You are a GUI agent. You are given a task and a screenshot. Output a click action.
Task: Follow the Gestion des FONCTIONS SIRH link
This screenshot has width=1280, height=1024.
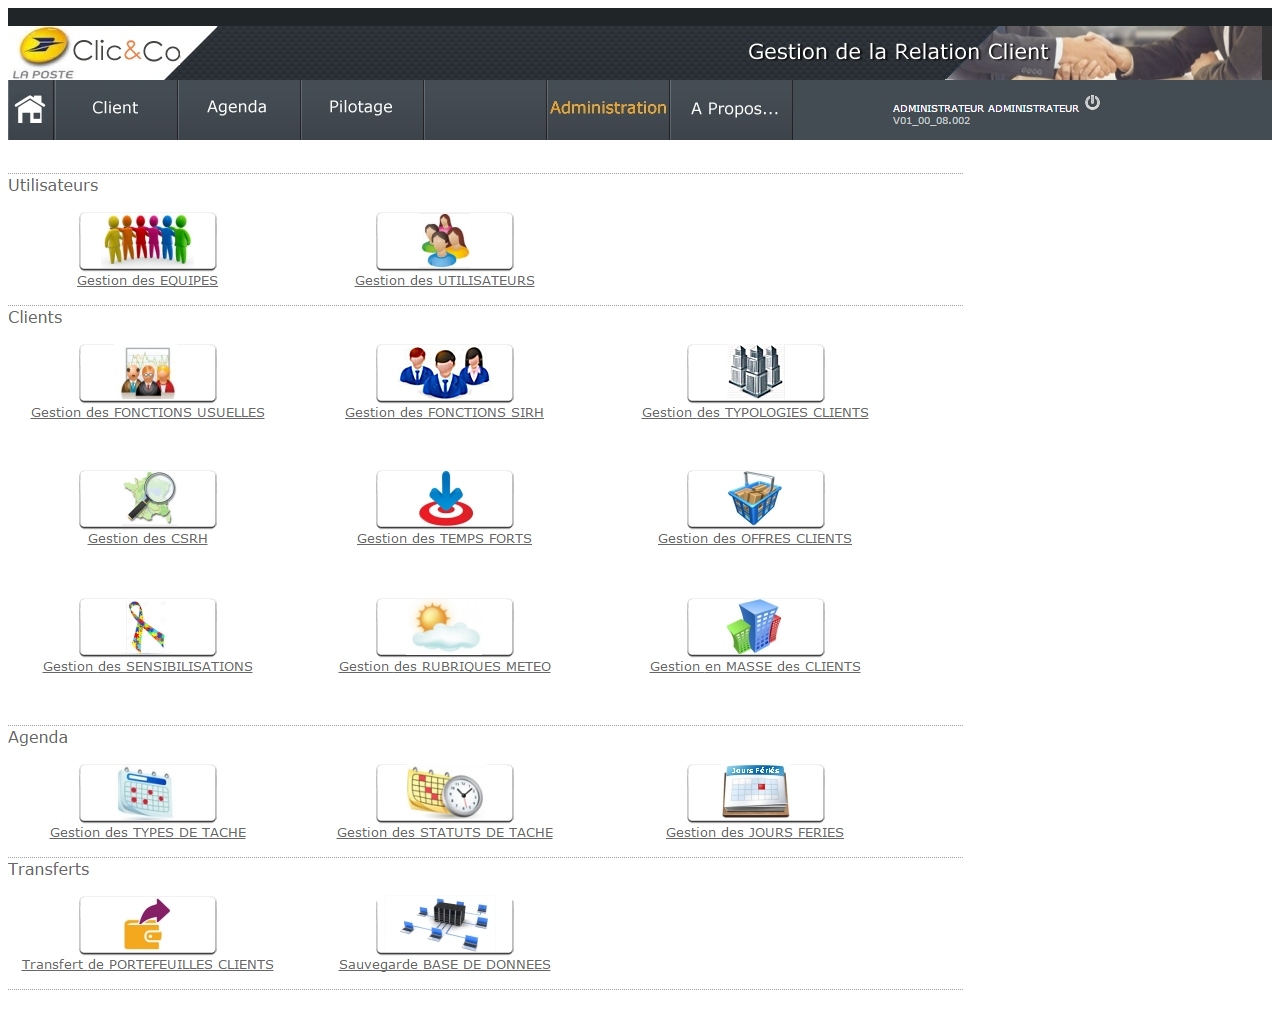pos(444,413)
